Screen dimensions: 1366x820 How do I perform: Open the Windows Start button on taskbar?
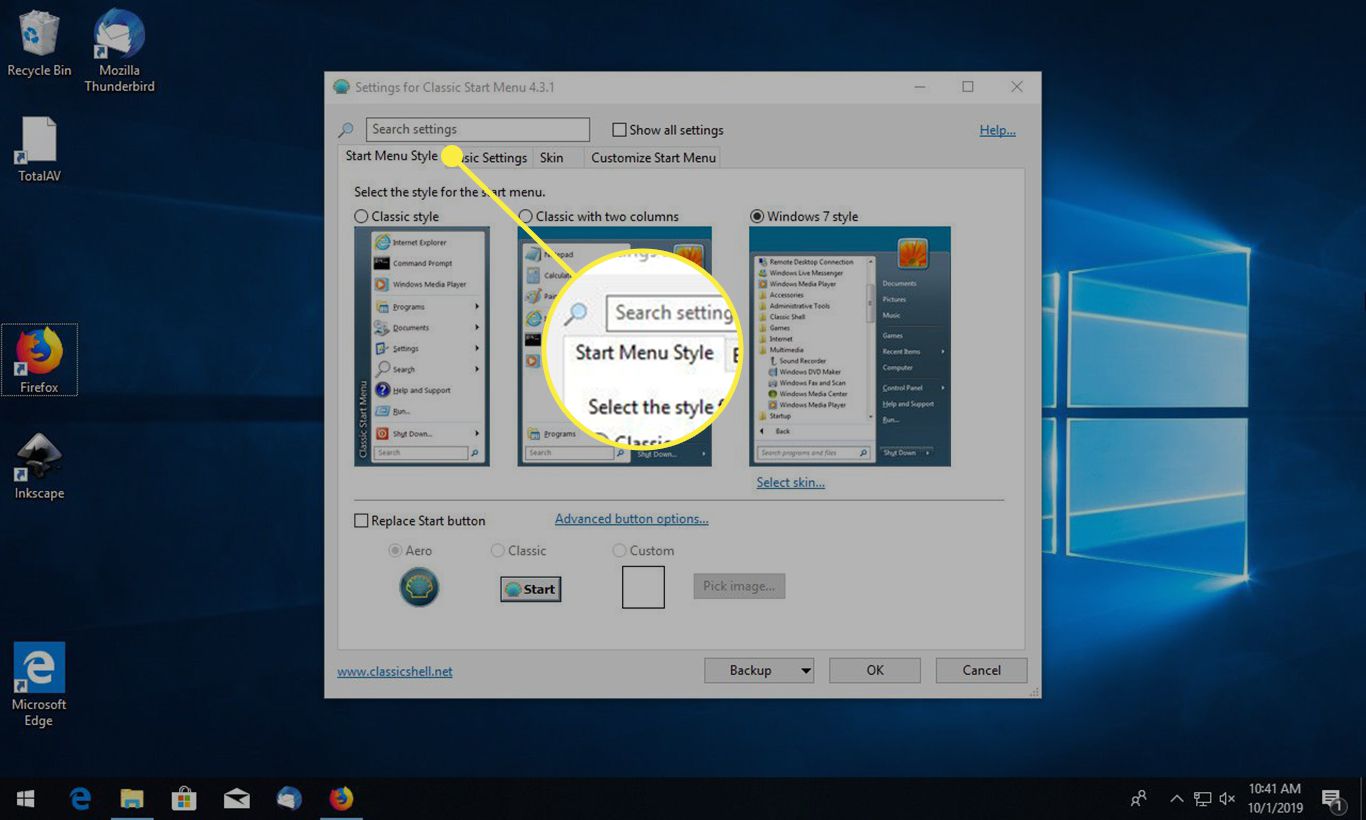pos(26,799)
